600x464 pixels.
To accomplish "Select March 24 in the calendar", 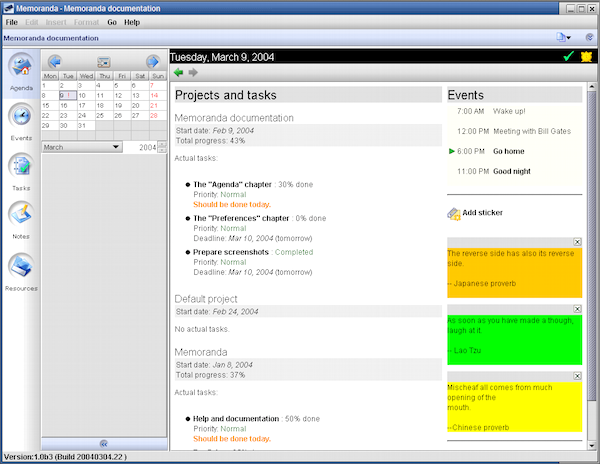I will (86, 115).
